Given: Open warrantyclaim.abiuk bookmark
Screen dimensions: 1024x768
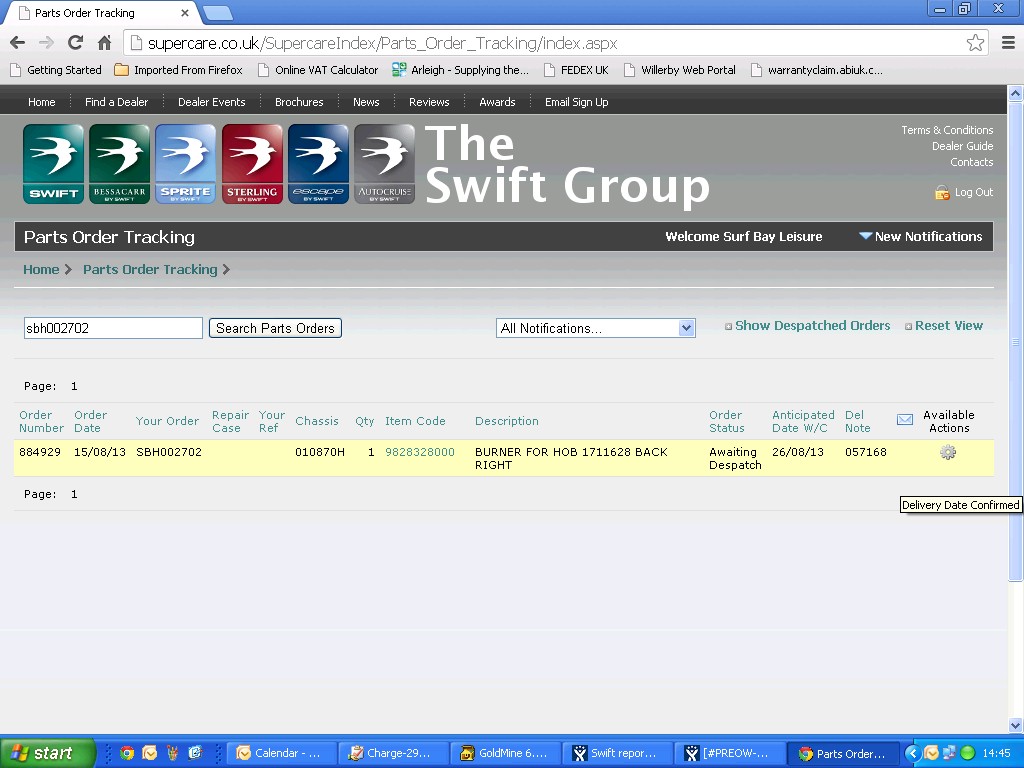Looking at the screenshot, I should tap(817, 70).
